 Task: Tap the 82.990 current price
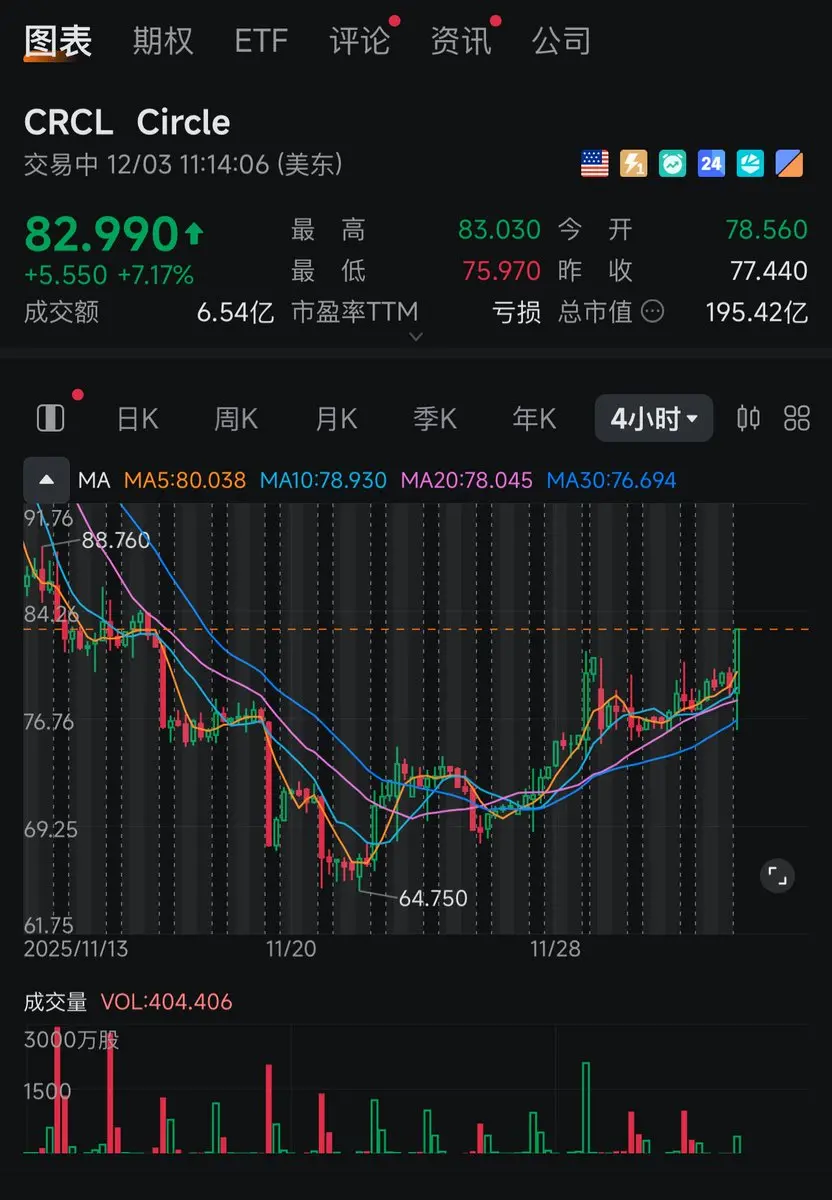click(x=101, y=234)
